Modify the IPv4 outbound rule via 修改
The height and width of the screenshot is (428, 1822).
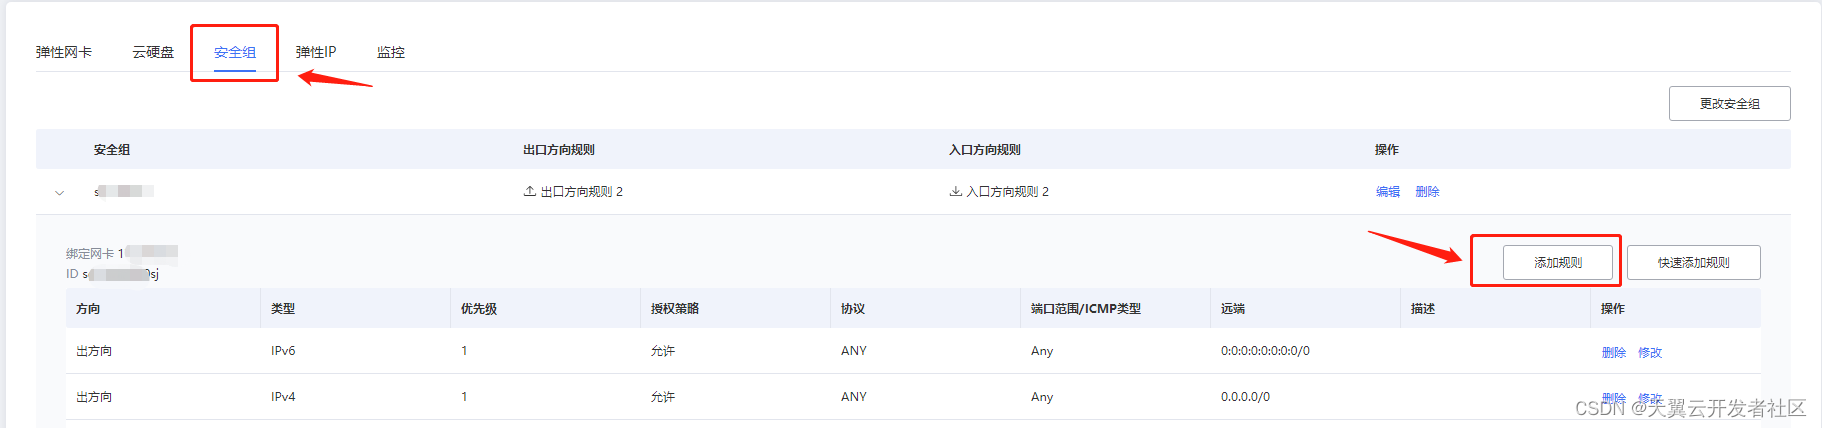tap(1650, 397)
